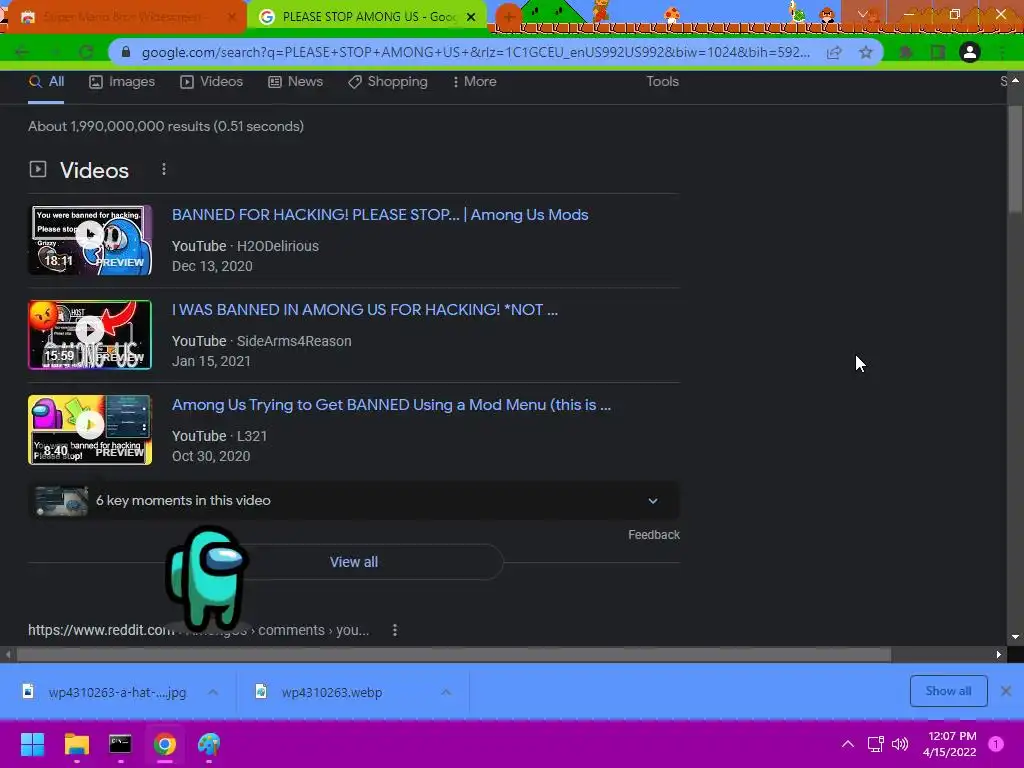
Task: Click the vertical scrollbar thumb
Action: pyautogui.click(x=1015, y=159)
